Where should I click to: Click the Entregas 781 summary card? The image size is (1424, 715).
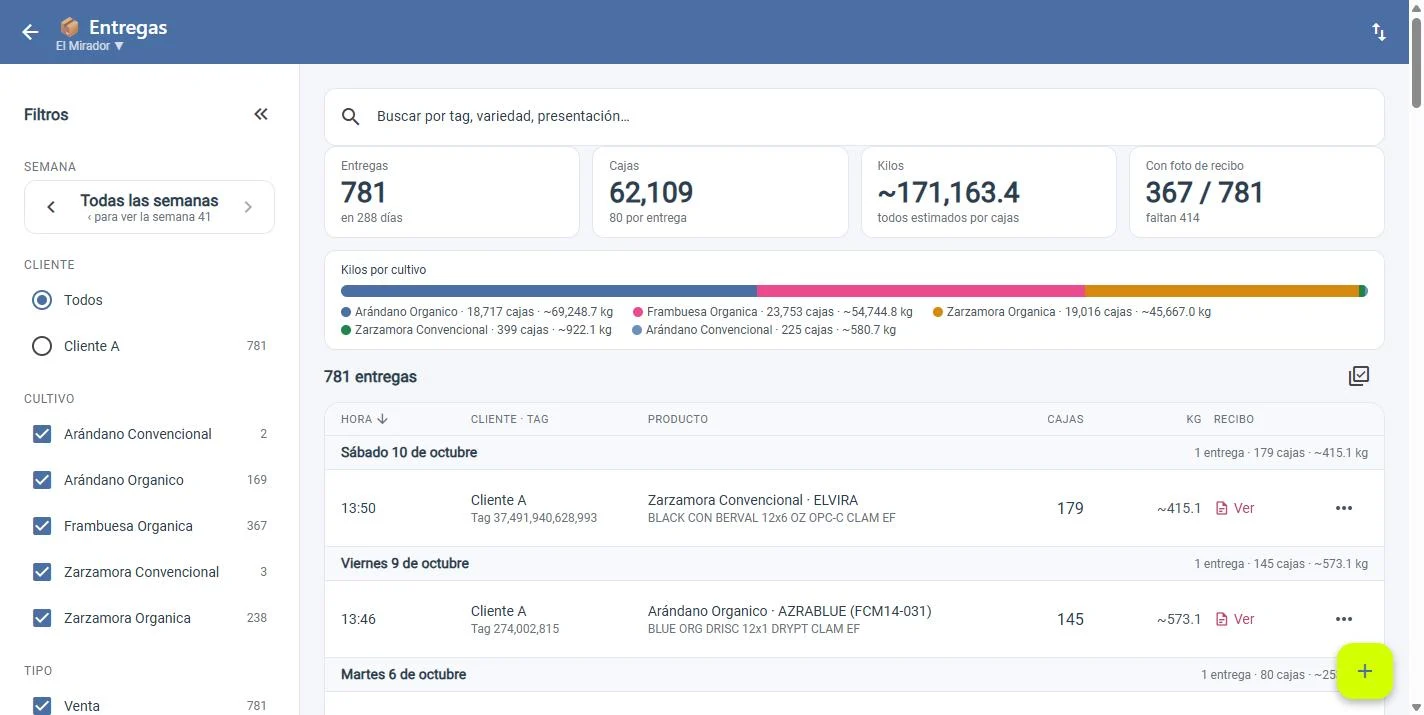pyautogui.click(x=452, y=192)
